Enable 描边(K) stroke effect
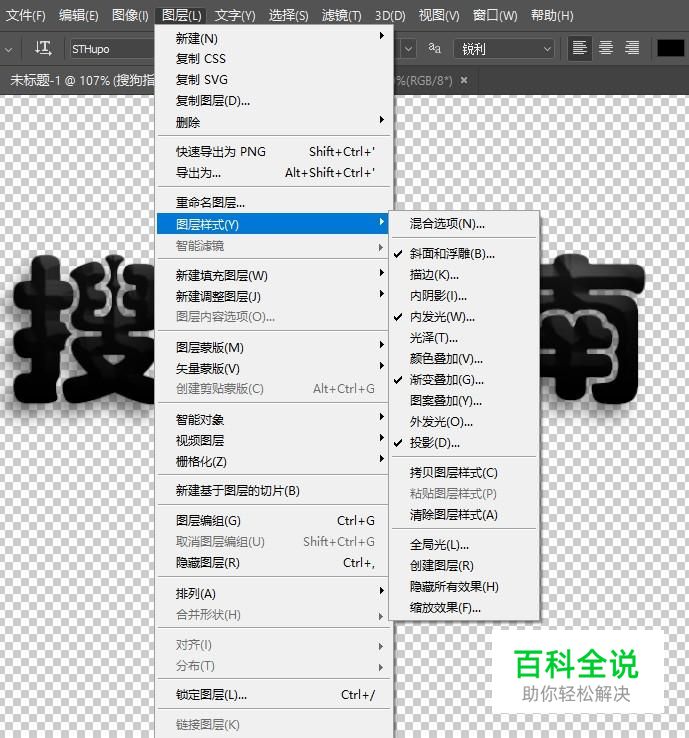The width and height of the screenshot is (689, 738). (464, 275)
